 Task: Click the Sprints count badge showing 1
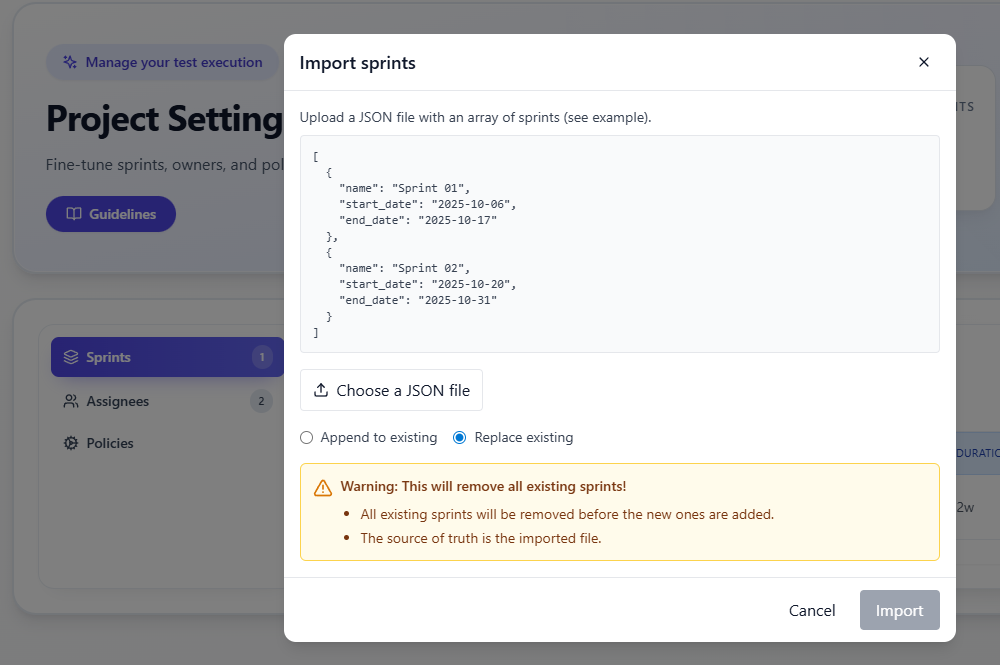[262, 357]
